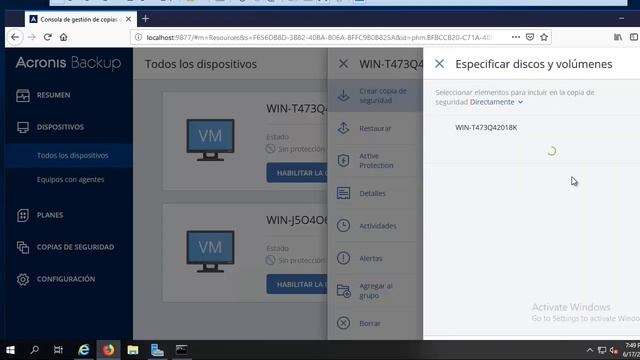This screenshot has width=640, height=360.
Task: Click the browser address bar URL
Action: pos(320,37)
